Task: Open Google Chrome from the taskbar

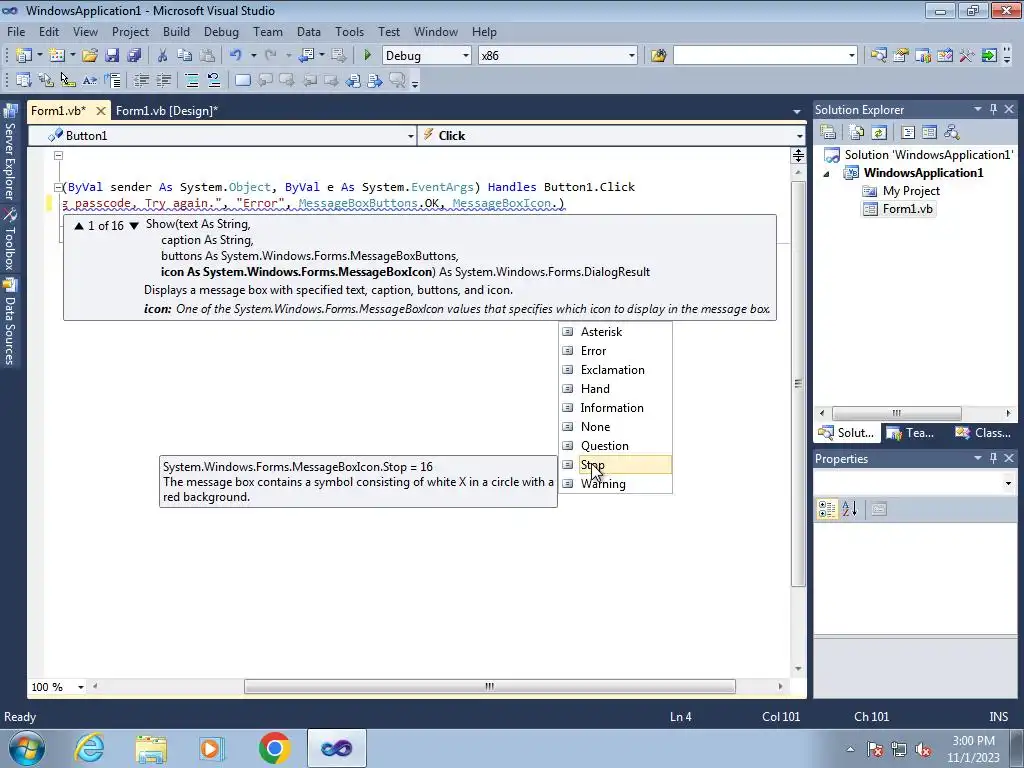Action: [x=274, y=748]
